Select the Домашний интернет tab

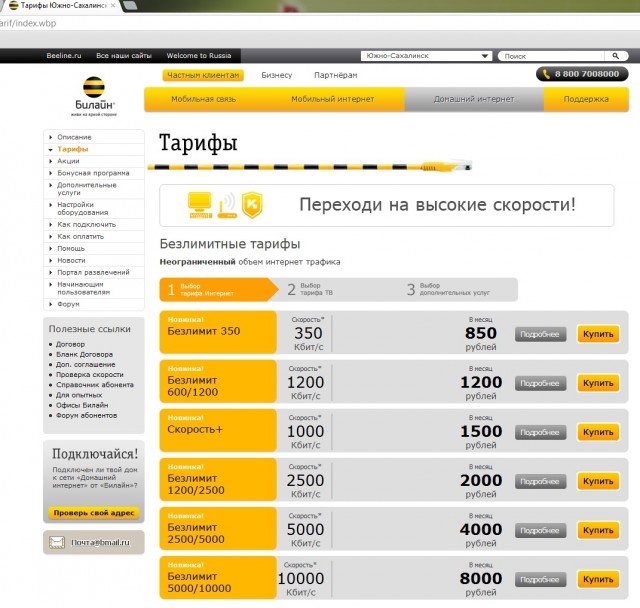(x=474, y=99)
